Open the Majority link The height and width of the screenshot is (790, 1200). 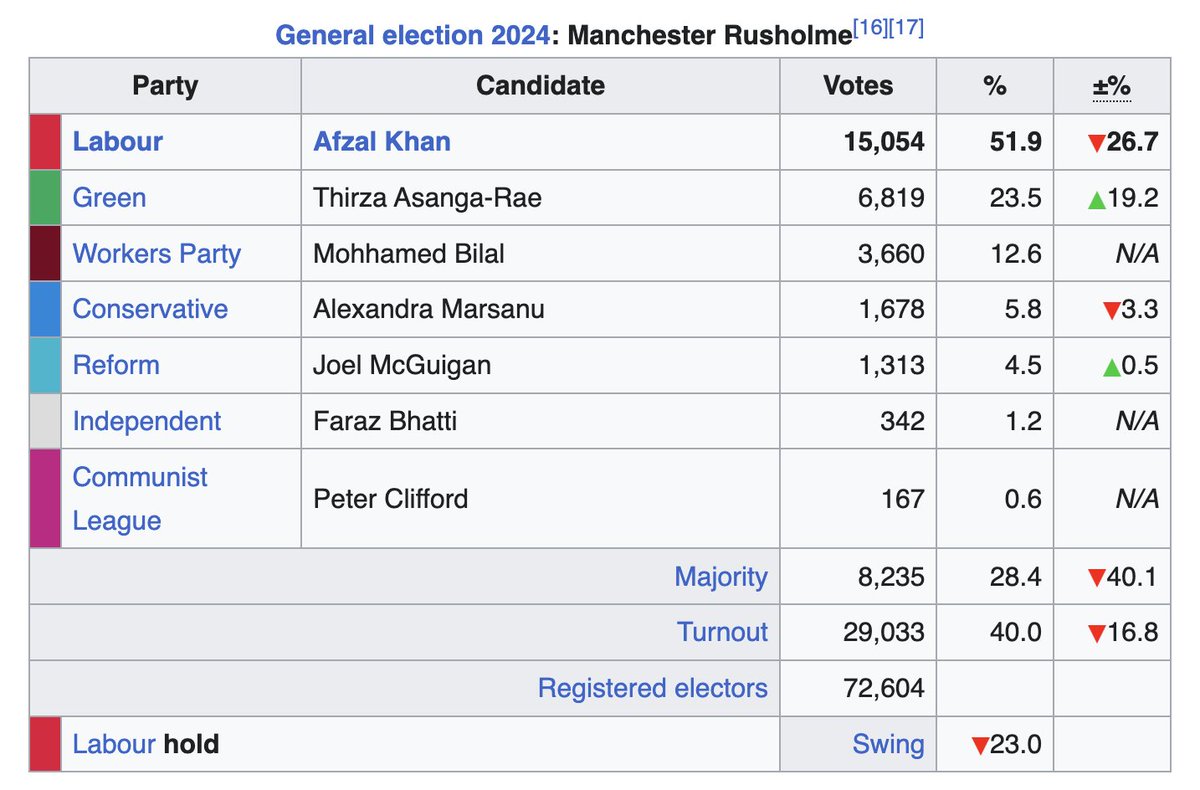[721, 576]
